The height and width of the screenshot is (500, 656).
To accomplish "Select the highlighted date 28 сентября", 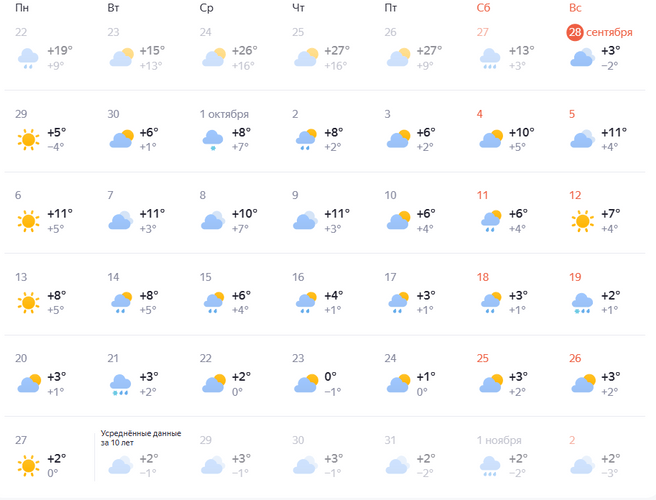I will click(601, 32).
